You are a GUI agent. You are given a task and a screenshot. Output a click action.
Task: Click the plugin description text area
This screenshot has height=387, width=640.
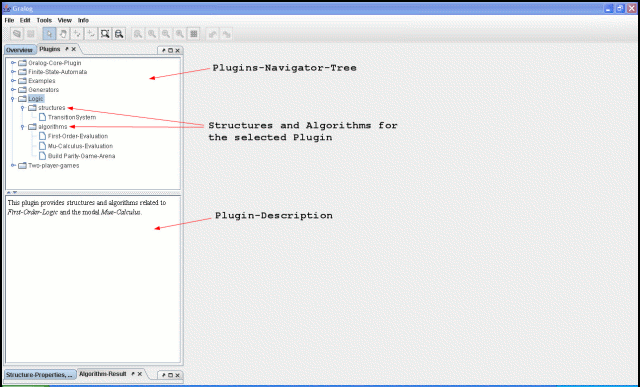point(93,280)
